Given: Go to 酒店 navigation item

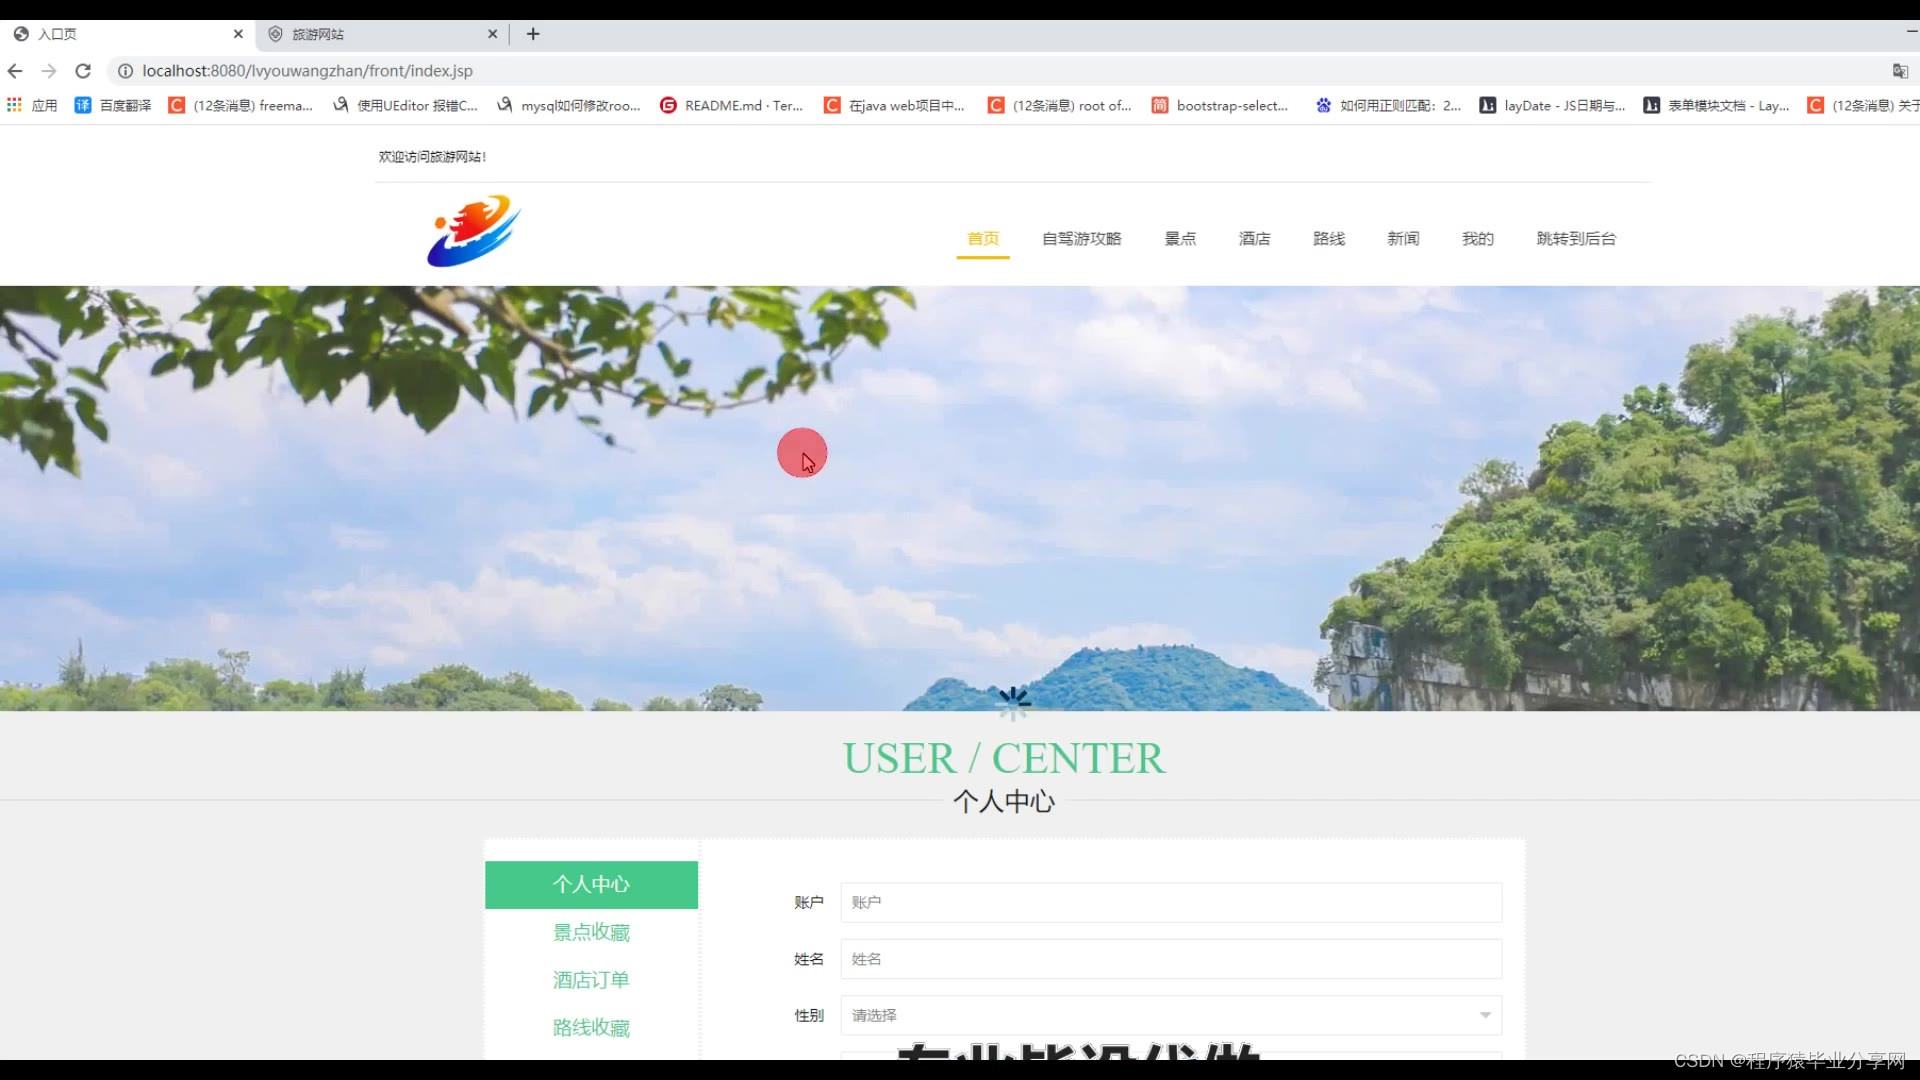Looking at the screenshot, I should click(x=1254, y=239).
